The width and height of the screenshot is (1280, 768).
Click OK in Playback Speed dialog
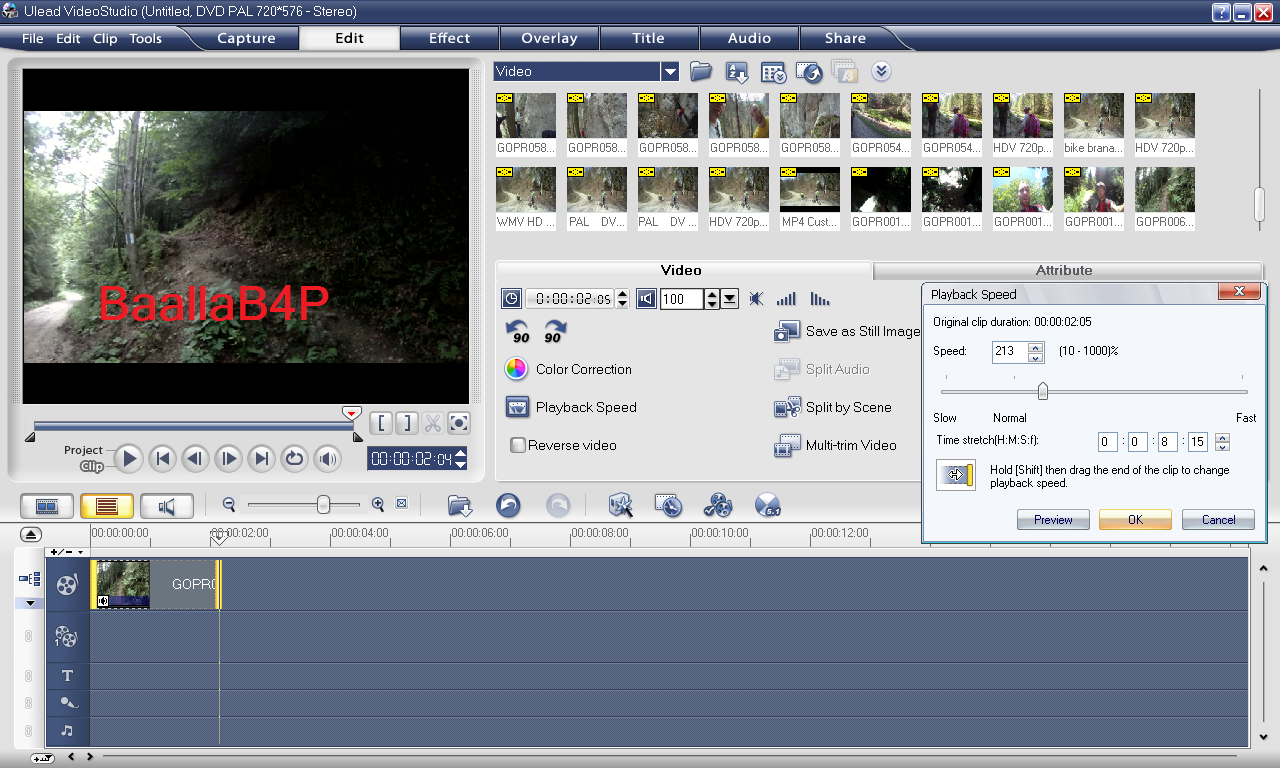1135,519
